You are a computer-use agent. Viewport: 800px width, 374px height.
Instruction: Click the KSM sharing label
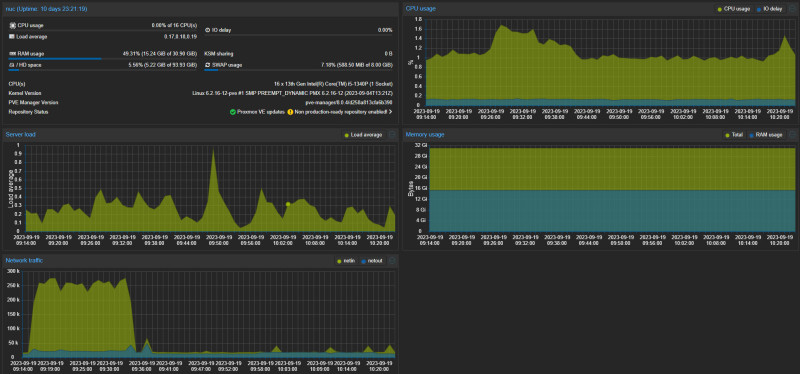point(219,54)
